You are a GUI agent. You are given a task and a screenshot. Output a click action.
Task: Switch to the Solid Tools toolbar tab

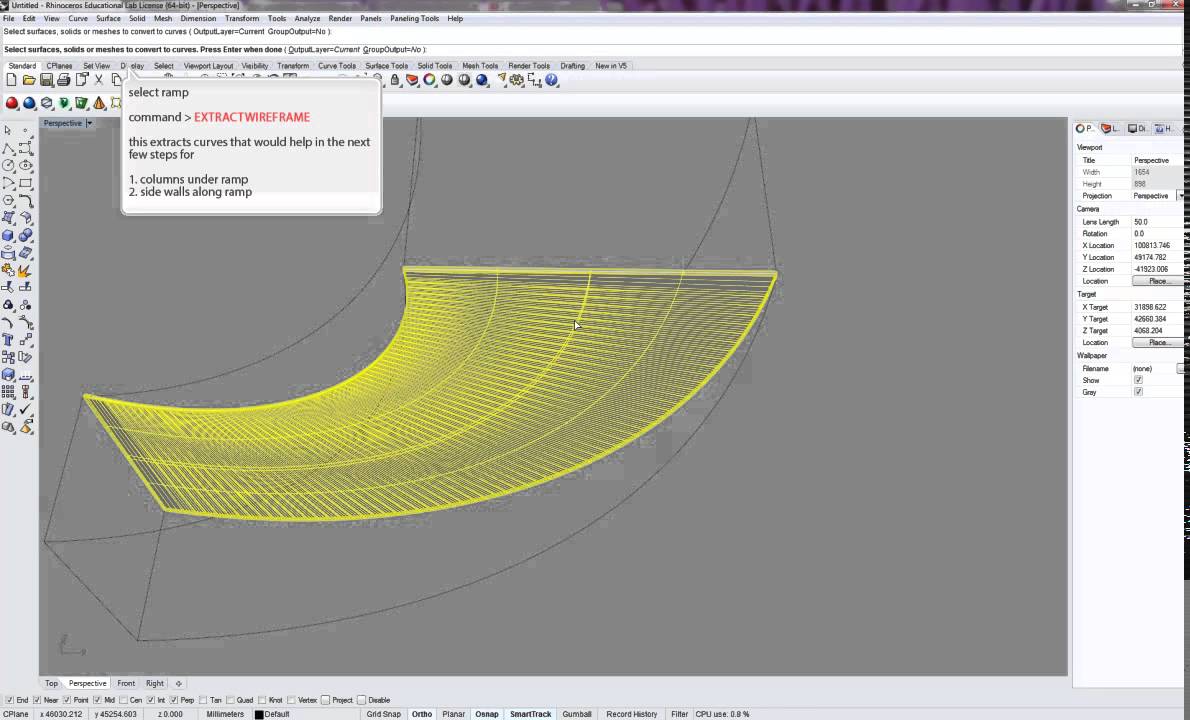tap(435, 66)
